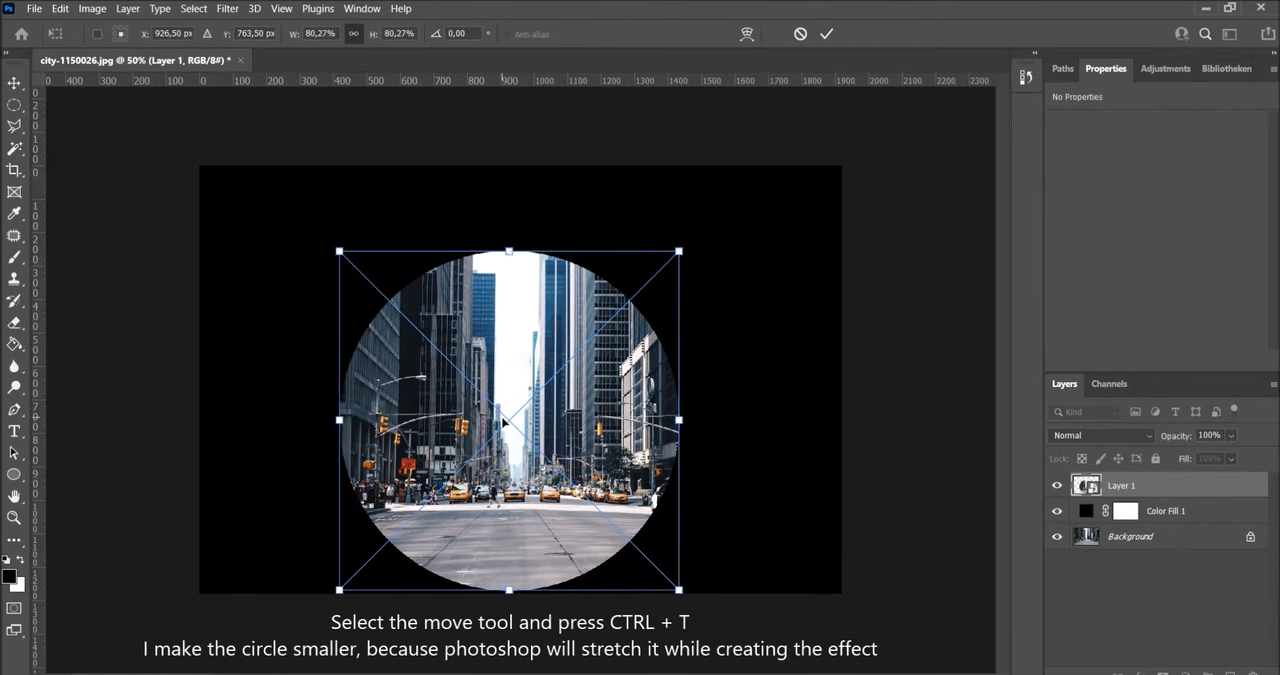Image resolution: width=1280 pixels, height=675 pixels.
Task: Select the Blur tool
Action: tap(14, 366)
